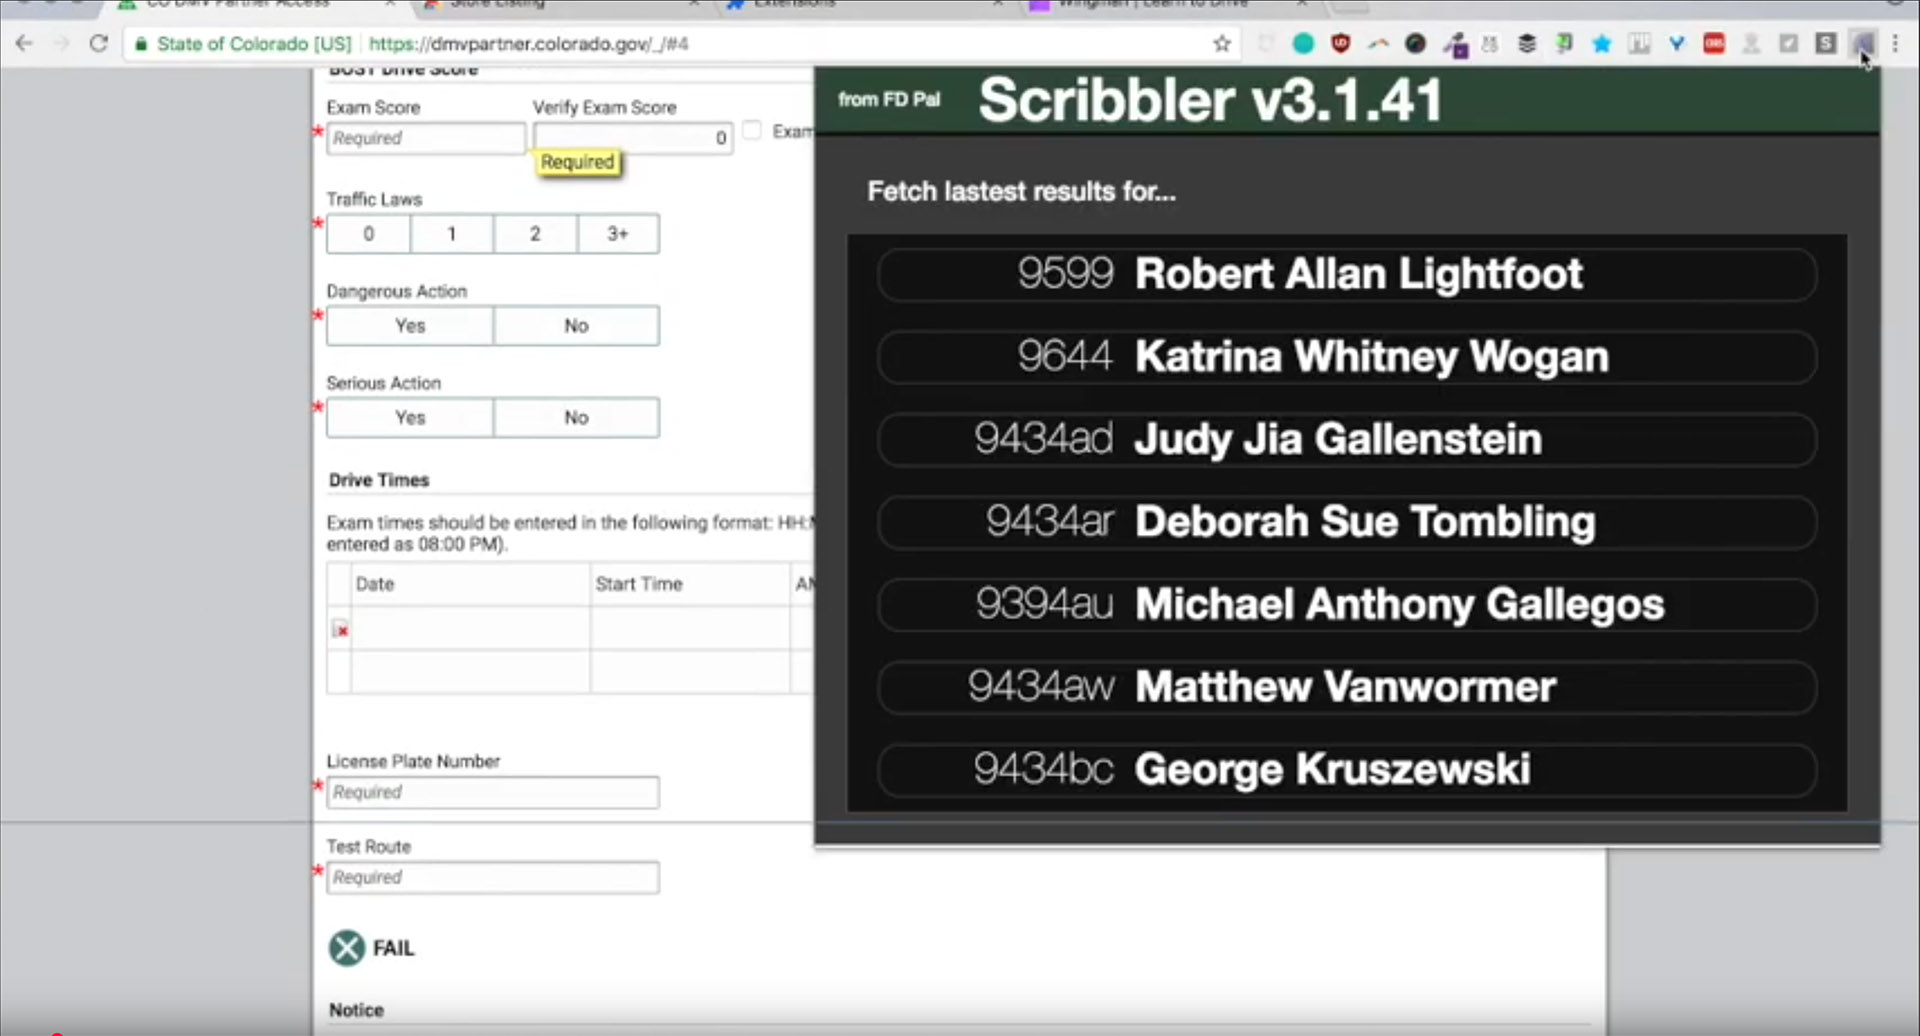Click the uBlock Origin shield icon
This screenshot has height=1036, width=1920.
click(x=1341, y=43)
